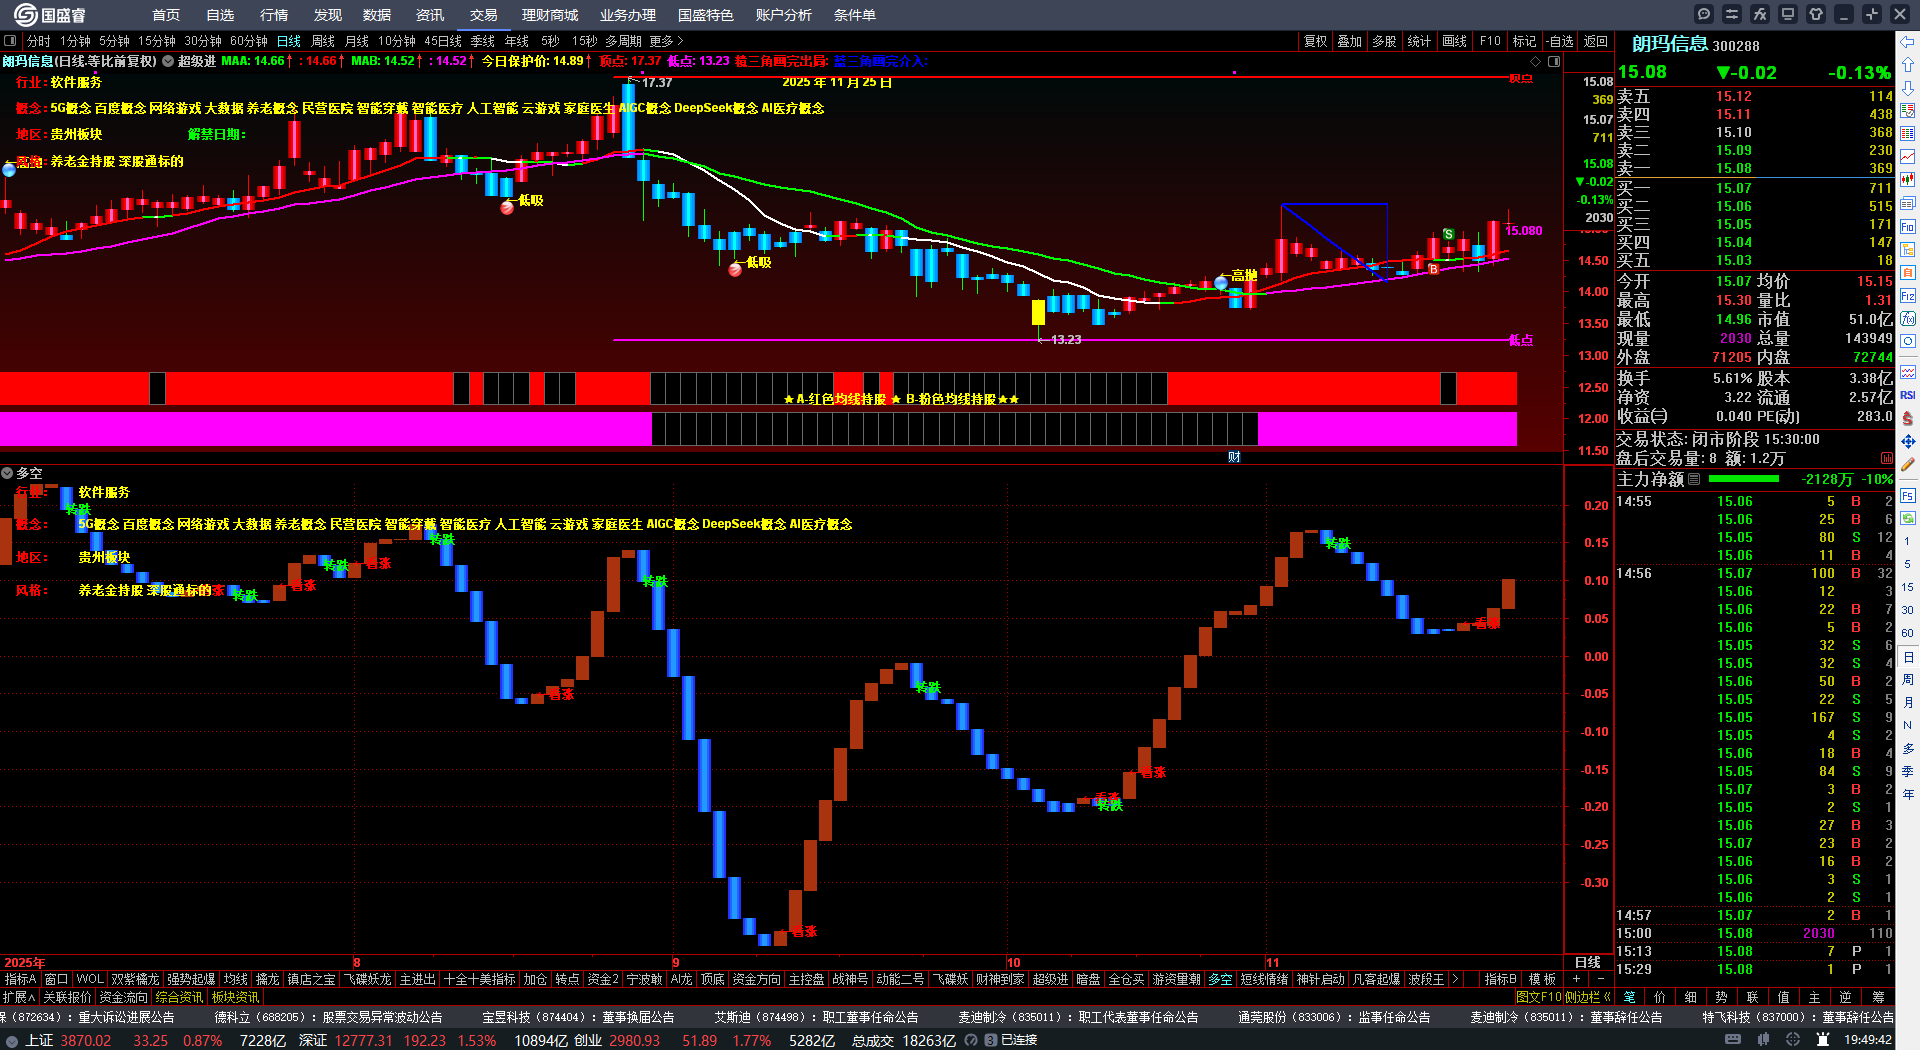Expand 更多 period options
This screenshot has width=1920, height=1050.
(666, 41)
